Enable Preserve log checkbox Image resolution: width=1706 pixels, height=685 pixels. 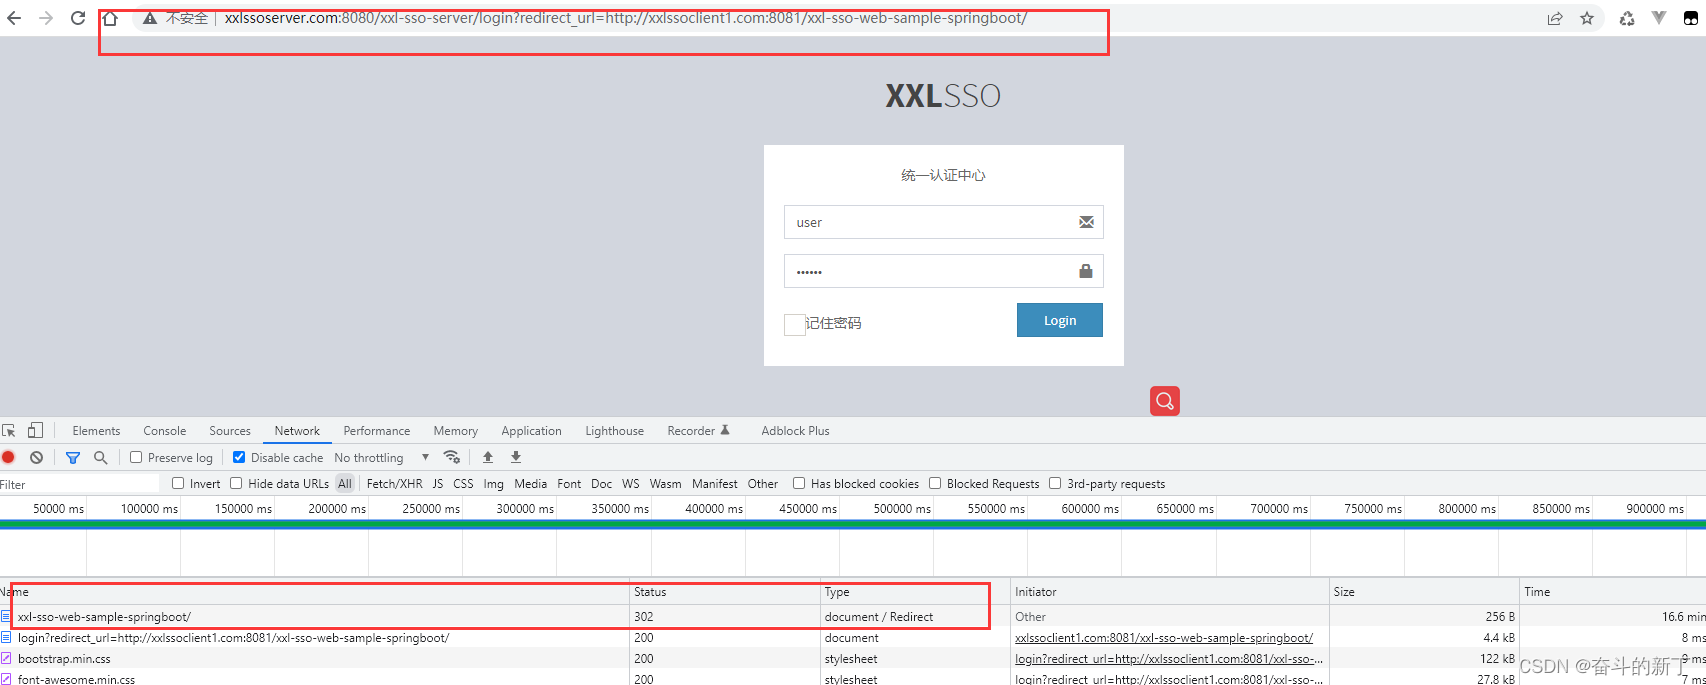tap(136, 457)
